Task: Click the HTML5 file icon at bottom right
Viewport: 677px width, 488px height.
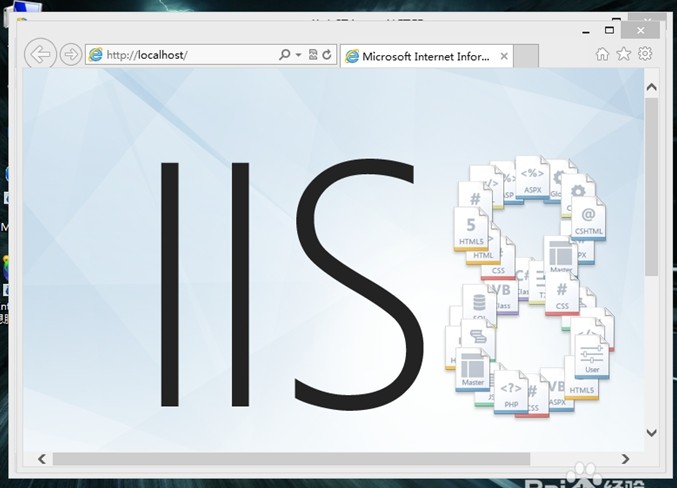Action: tap(582, 383)
